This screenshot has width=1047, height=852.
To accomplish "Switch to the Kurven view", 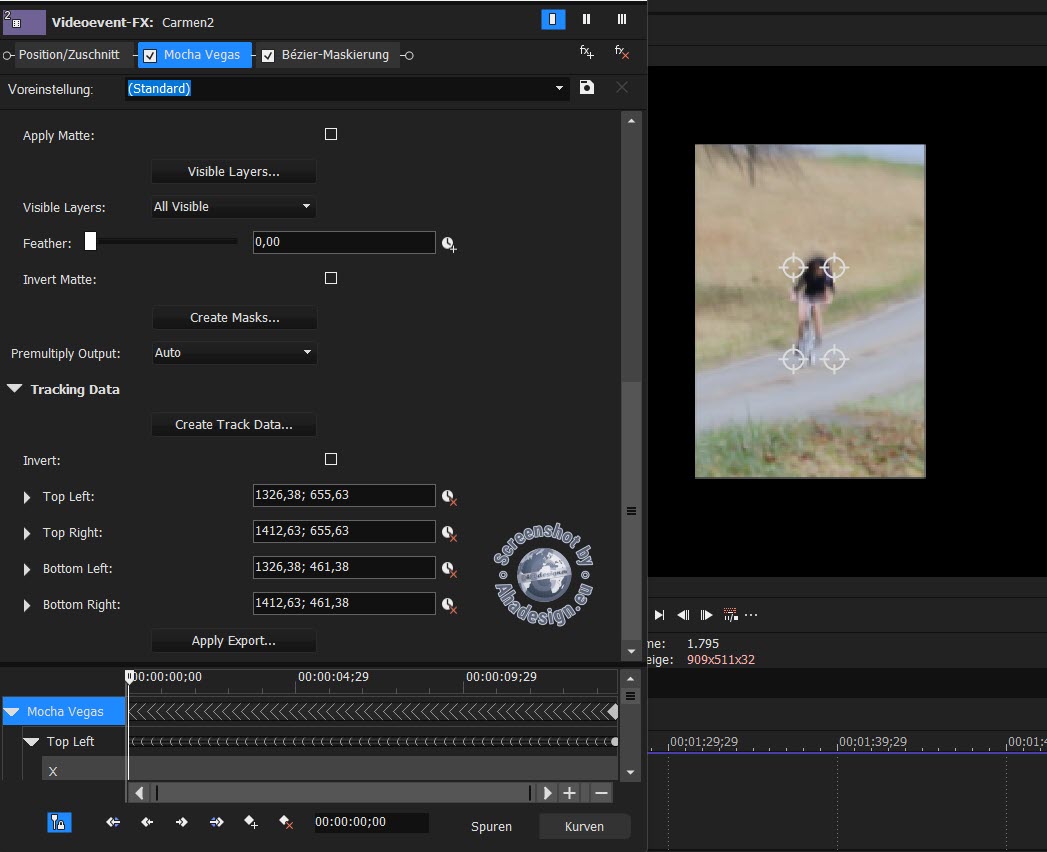I will point(584,827).
